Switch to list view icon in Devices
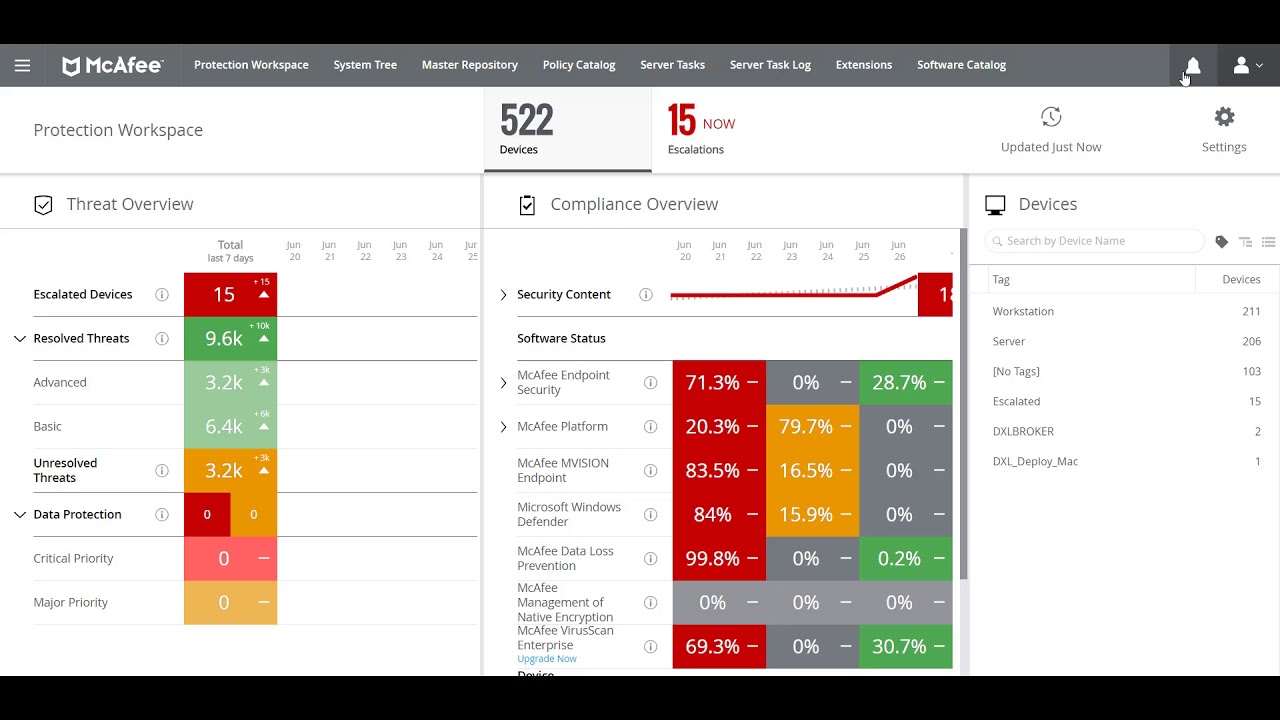 click(x=1268, y=242)
